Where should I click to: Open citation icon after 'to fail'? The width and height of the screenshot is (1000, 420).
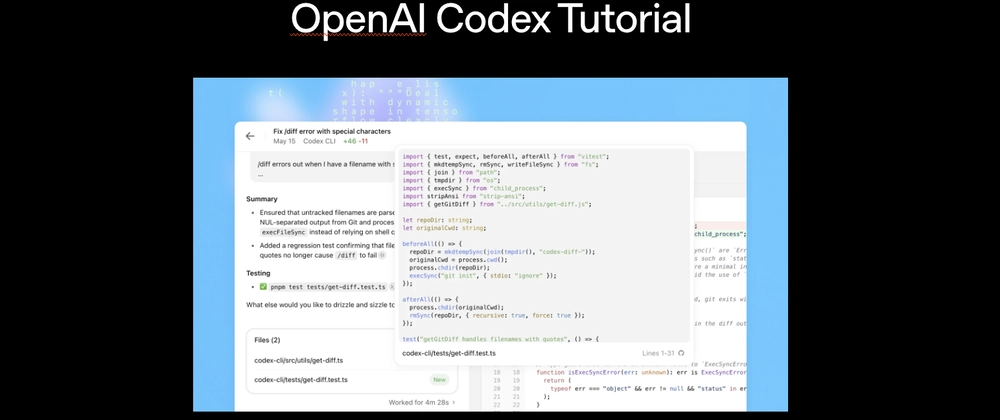(x=383, y=255)
